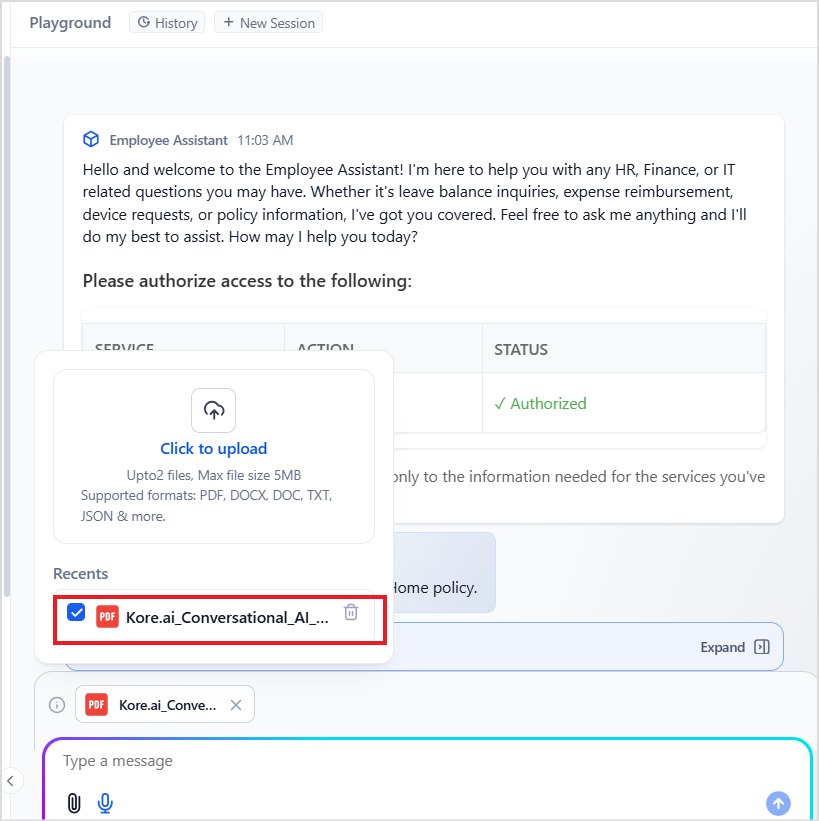Click the info icon beside attached file
The width and height of the screenshot is (819, 821).
coord(57,705)
